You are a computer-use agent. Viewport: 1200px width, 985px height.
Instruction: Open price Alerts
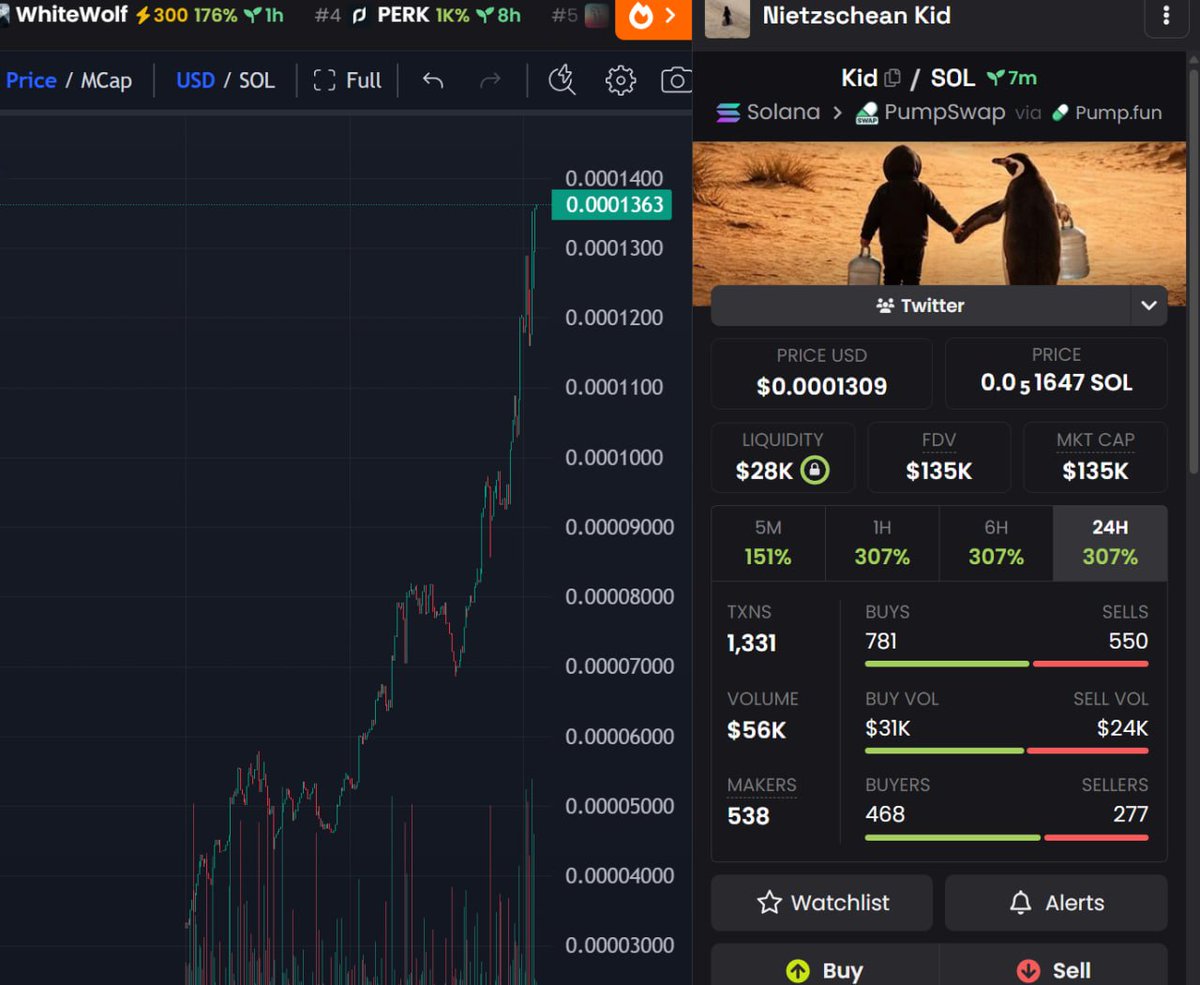(x=1056, y=902)
